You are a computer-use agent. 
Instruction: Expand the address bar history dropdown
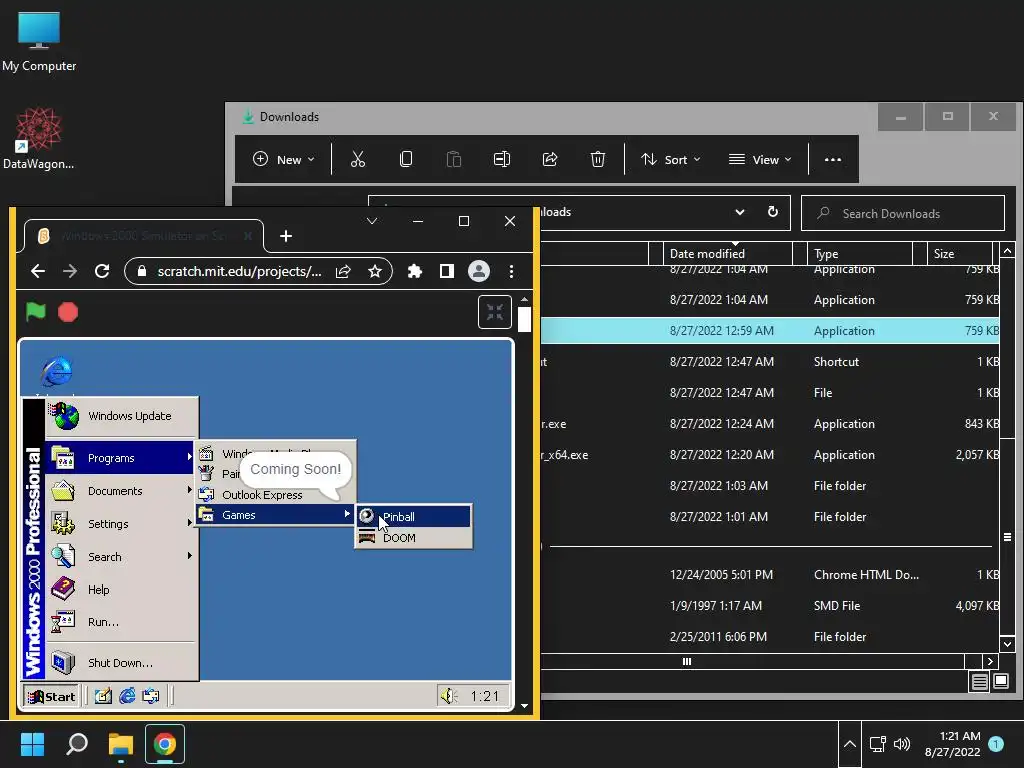739,212
